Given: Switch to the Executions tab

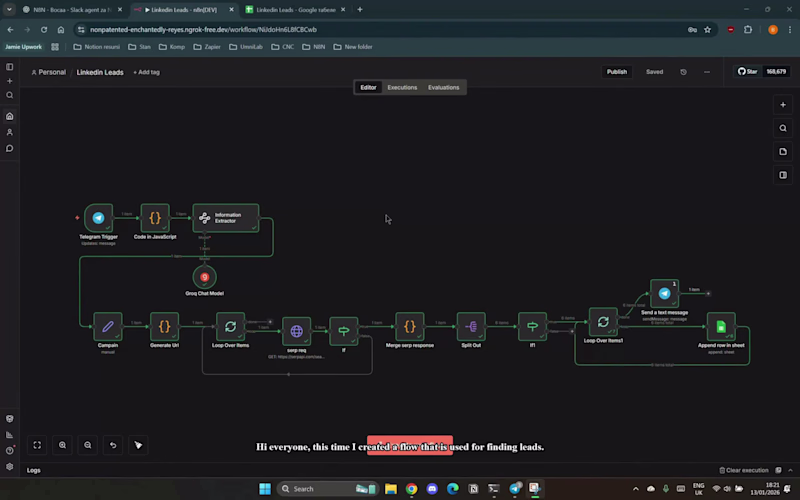Looking at the screenshot, I should (402, 87).
